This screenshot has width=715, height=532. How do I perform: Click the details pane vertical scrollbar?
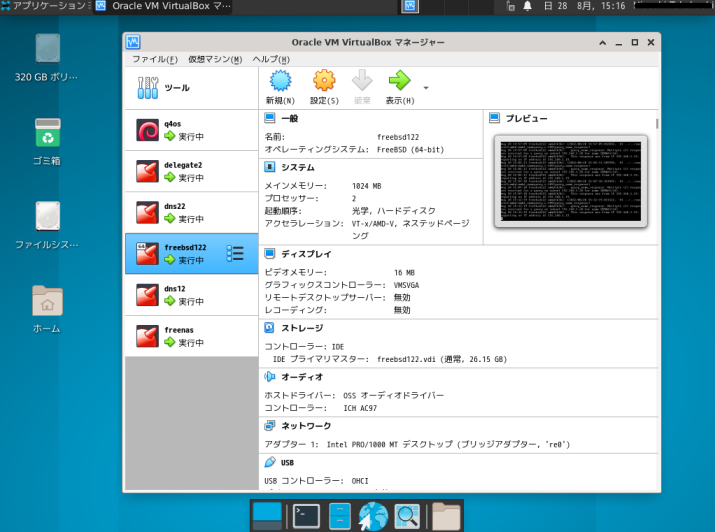point(657,124)
